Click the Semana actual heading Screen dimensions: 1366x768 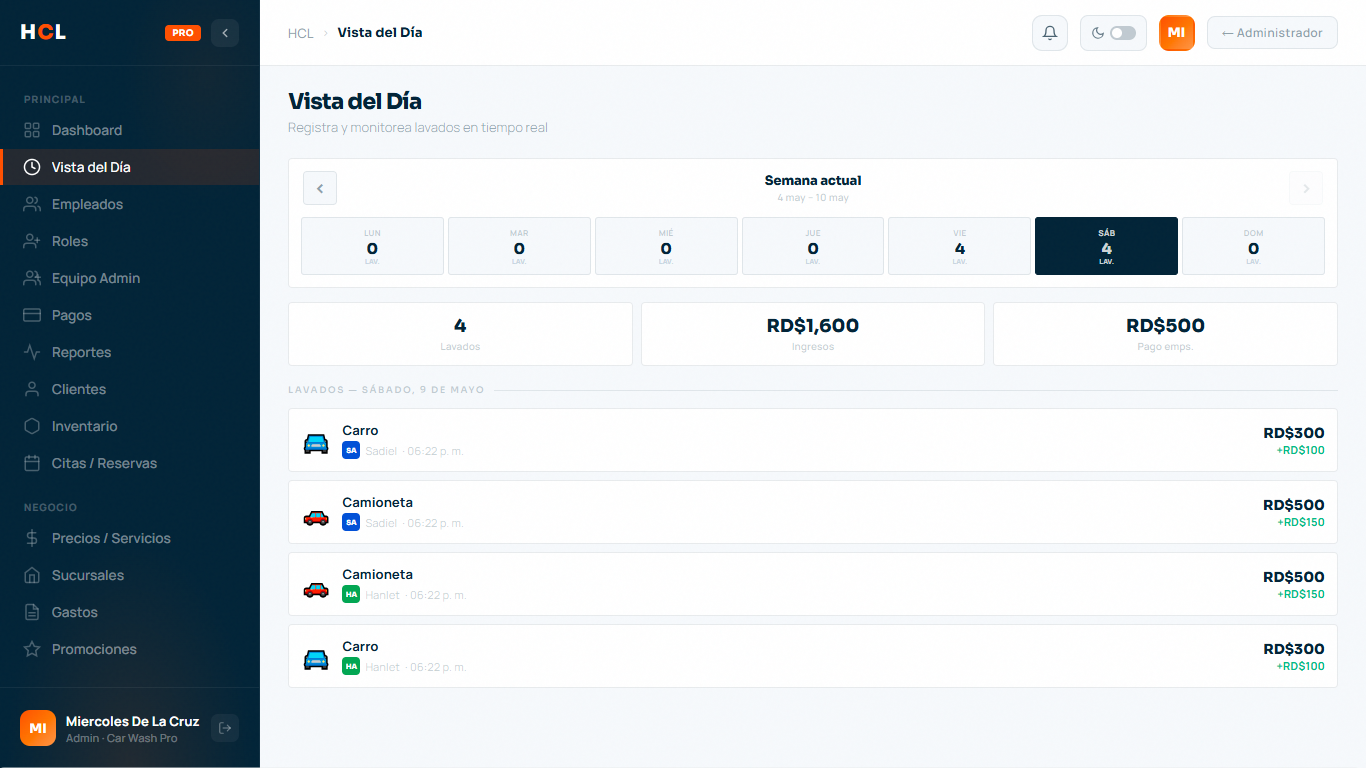click(x=813, y=181)
